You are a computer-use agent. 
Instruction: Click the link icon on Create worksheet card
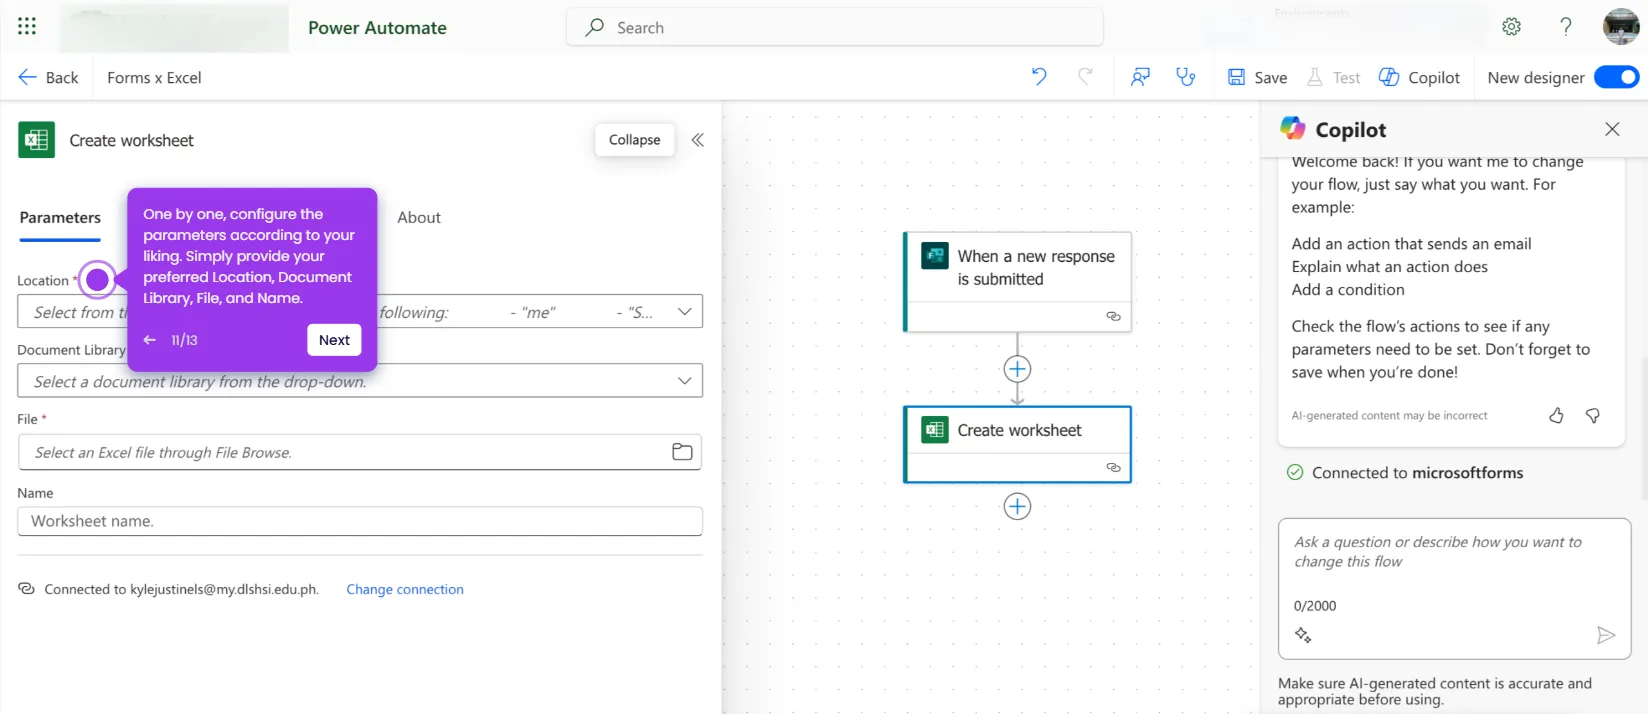pos(1113,467)
